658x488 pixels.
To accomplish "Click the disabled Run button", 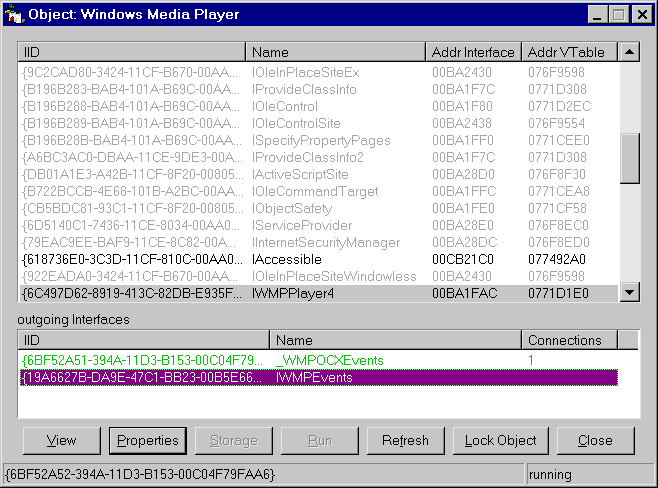I will pyautogui.click(x=320, y=441).
